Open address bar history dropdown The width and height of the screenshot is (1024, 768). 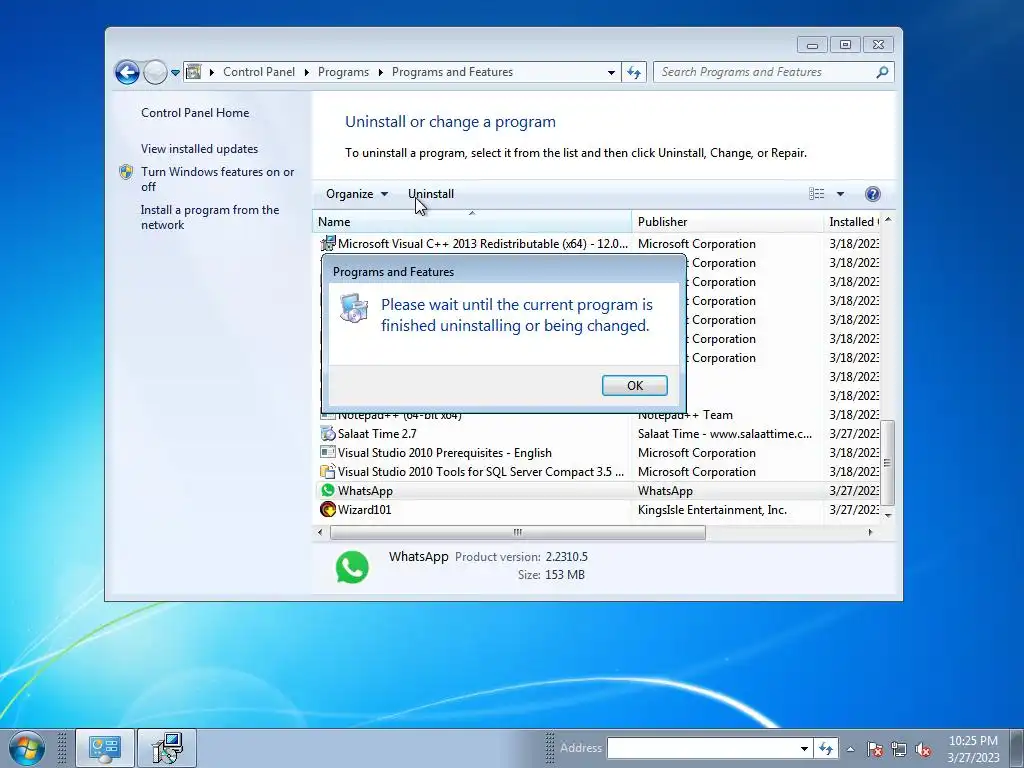611,72
